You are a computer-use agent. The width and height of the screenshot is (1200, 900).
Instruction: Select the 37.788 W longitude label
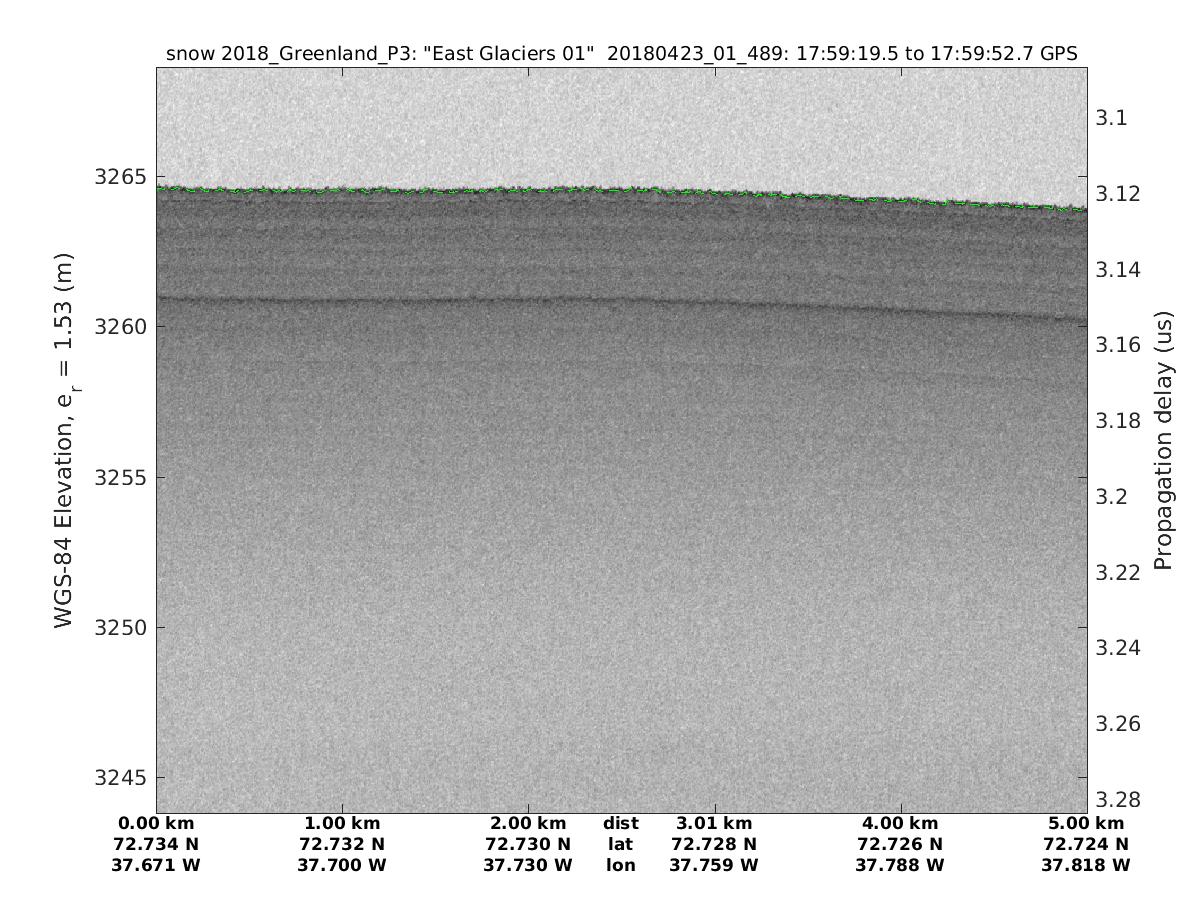tap(900, 865)
